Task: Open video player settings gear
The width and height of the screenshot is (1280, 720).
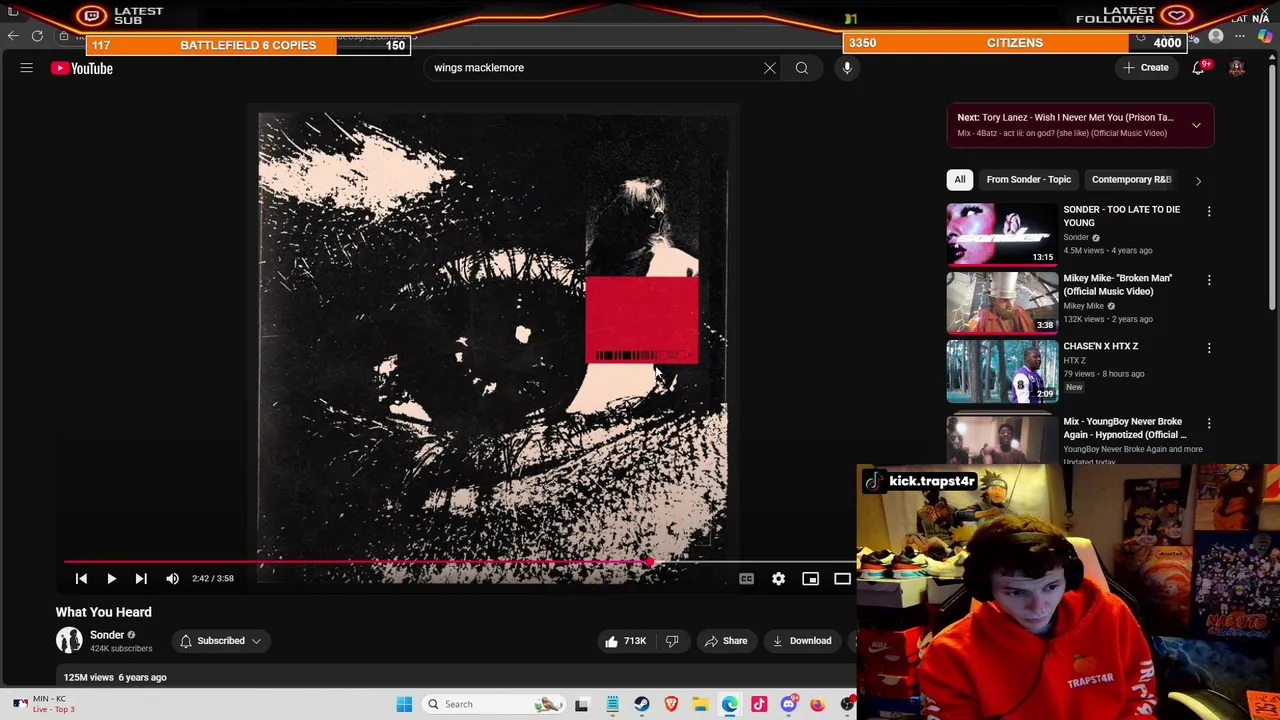Action: [778, 578]
